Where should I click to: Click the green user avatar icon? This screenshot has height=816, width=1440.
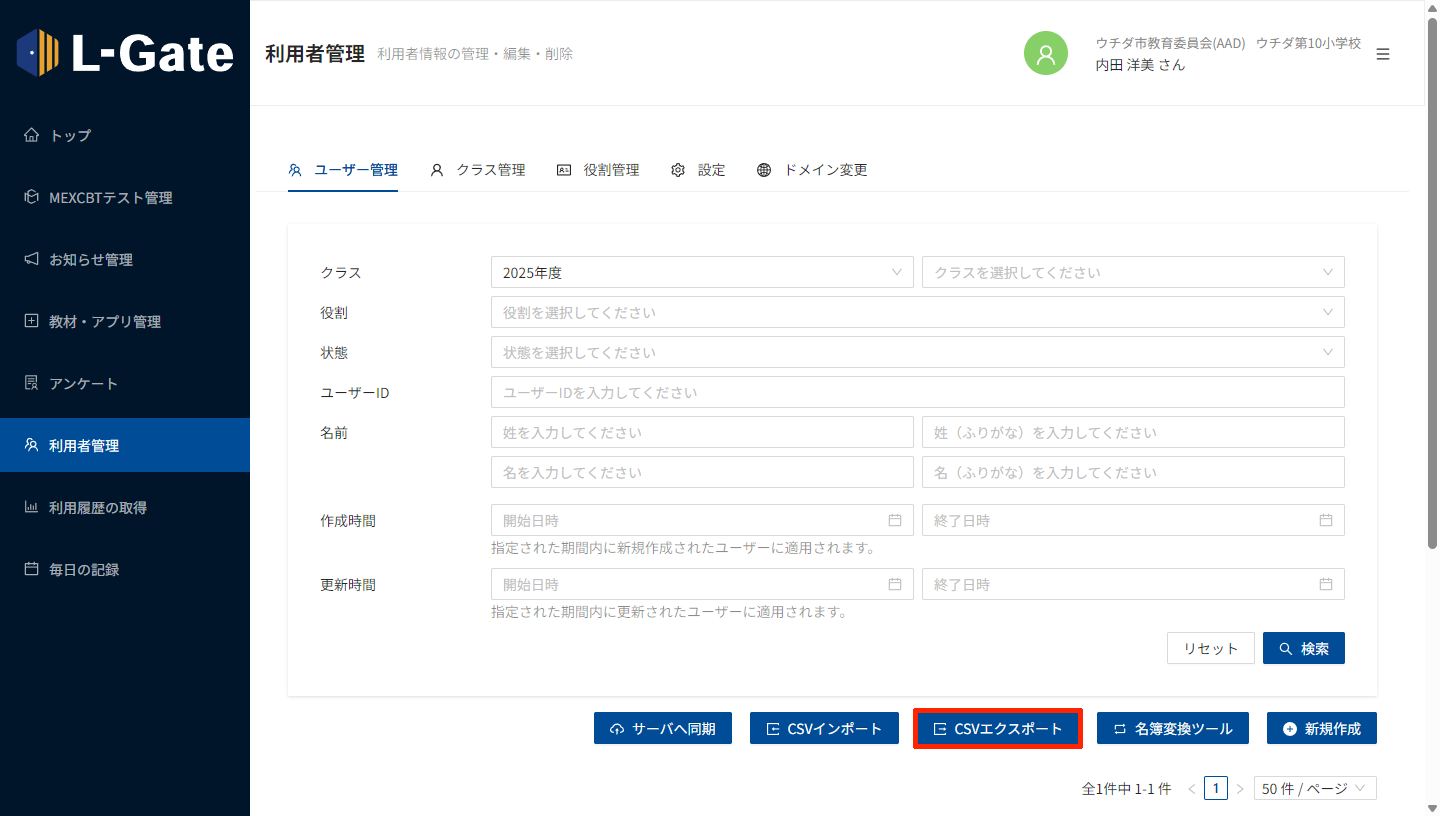click(1046, 53)
